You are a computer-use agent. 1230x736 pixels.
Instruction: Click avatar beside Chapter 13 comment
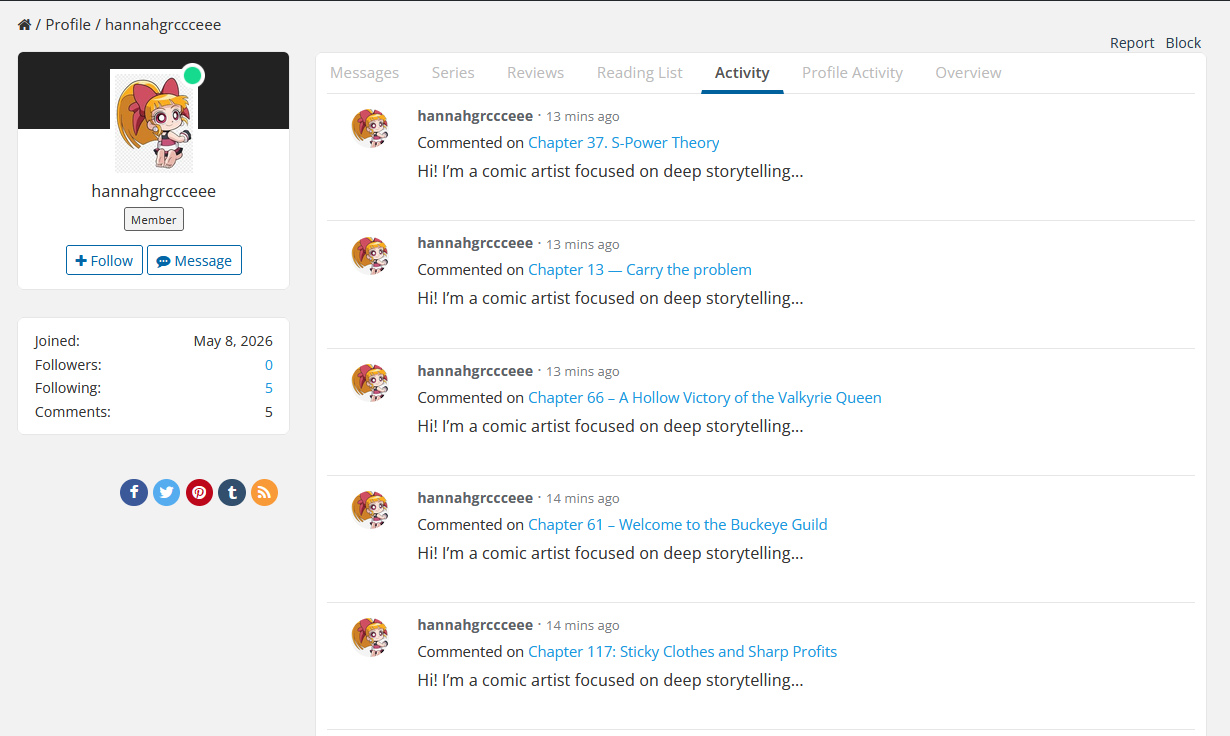coord(370,255)
